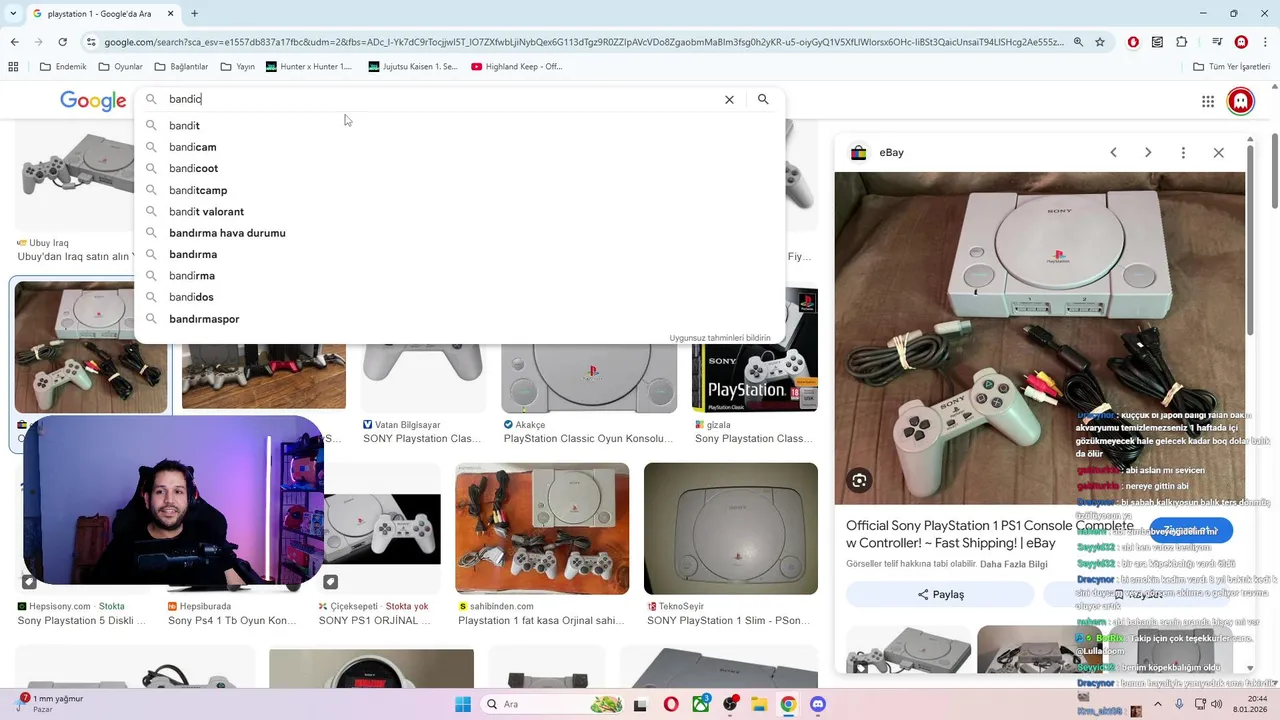Open the weather widget on taskbar

click(x=51, y=703)
